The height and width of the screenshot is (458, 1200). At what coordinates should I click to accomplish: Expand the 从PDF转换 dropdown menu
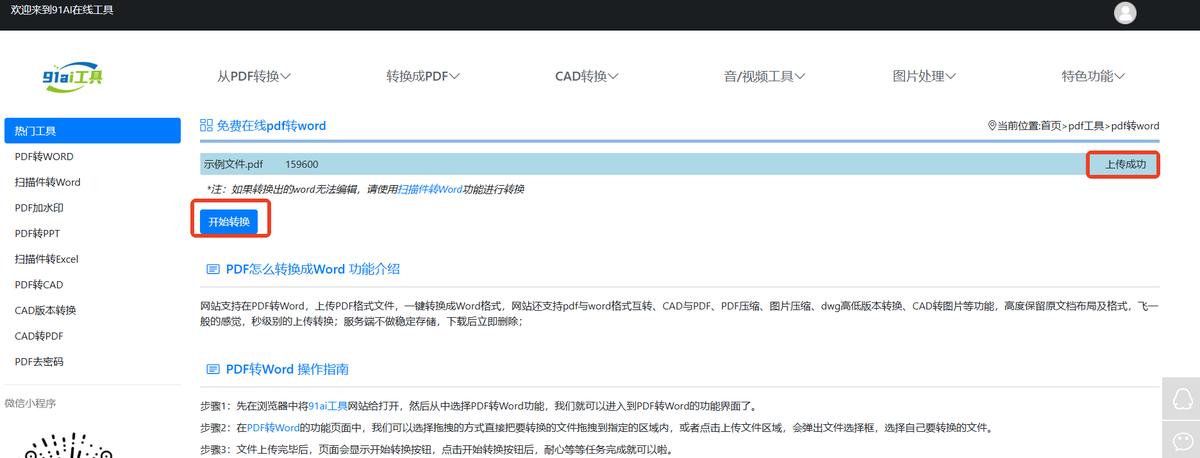tap(254, 76)
